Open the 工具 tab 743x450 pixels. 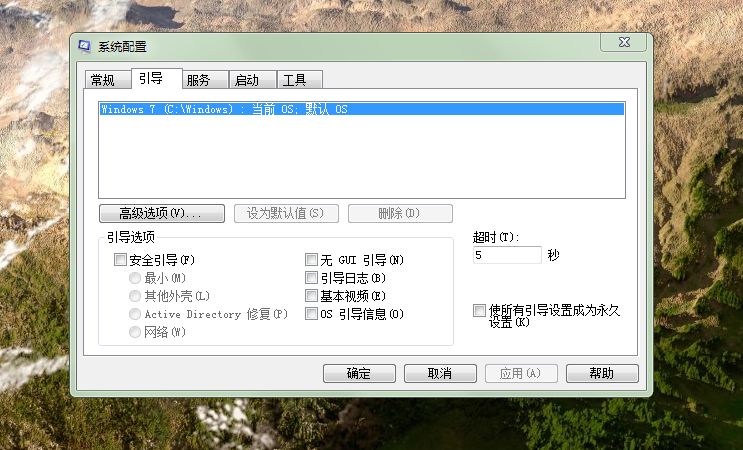click(x=299, y=80)
